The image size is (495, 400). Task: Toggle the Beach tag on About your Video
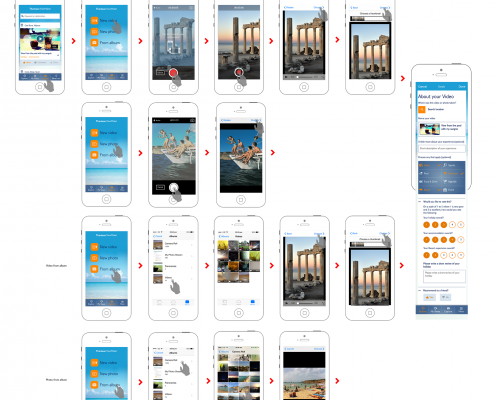point(430,190)
